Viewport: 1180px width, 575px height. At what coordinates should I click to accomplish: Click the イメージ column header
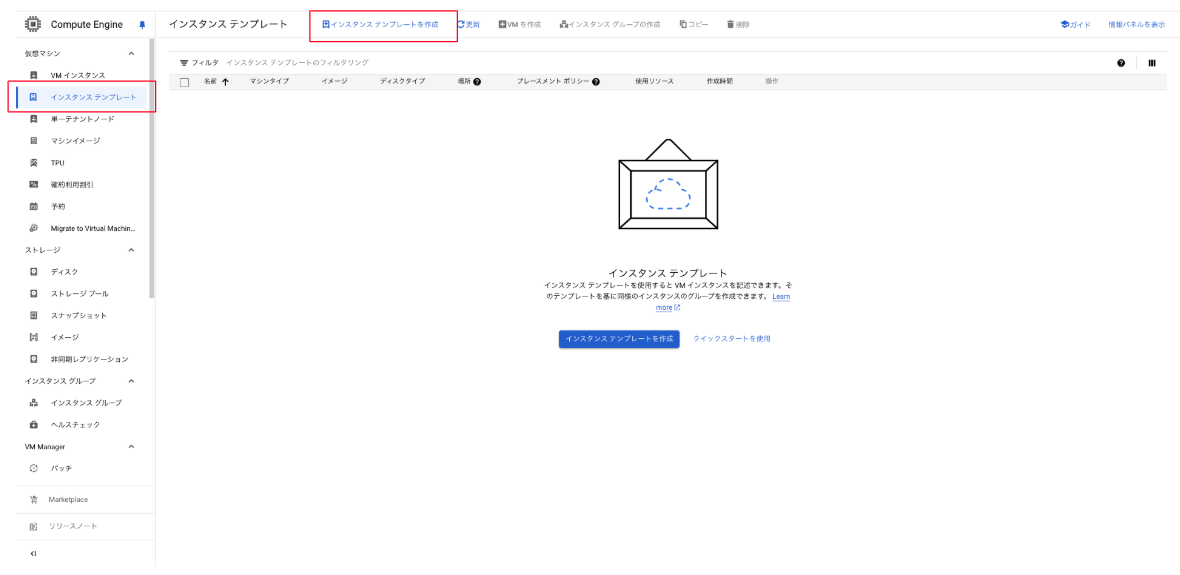pyautogui.click(x=334, y=81)
